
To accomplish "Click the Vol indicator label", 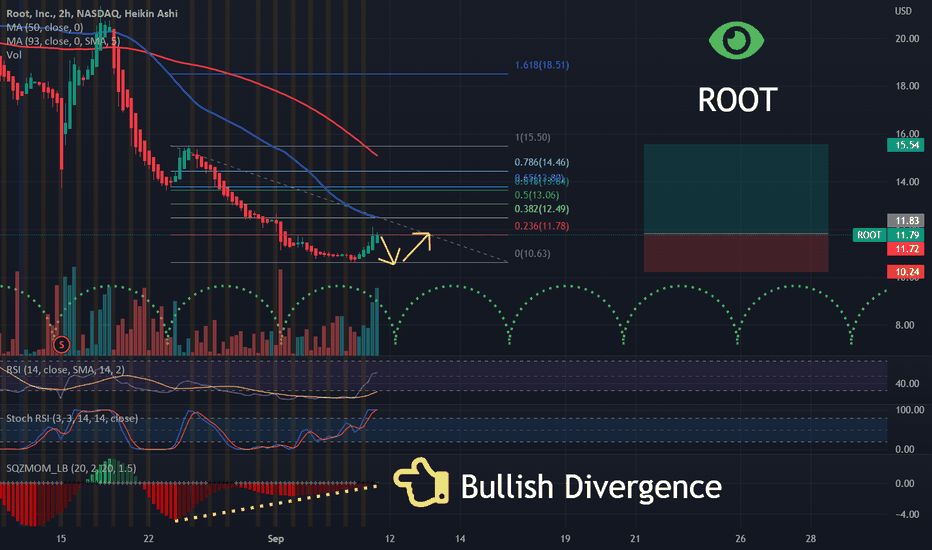I will (14, 55).
